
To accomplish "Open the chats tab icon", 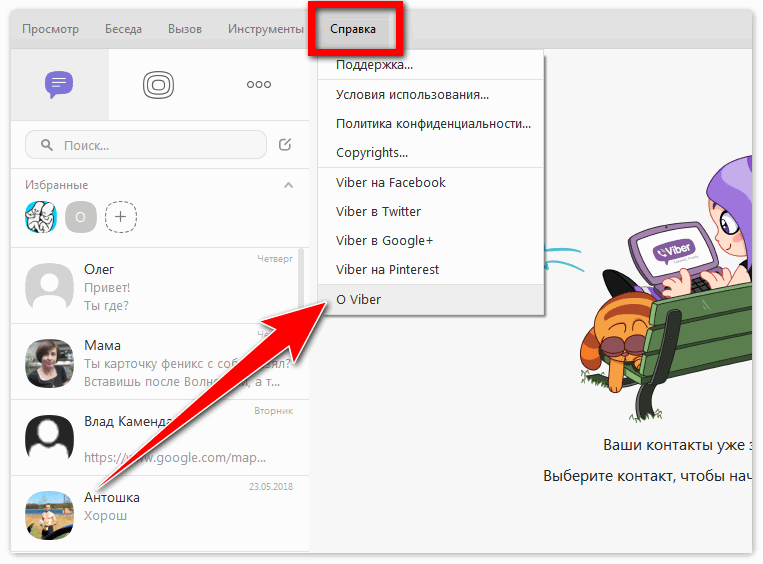I will (59, 85).
